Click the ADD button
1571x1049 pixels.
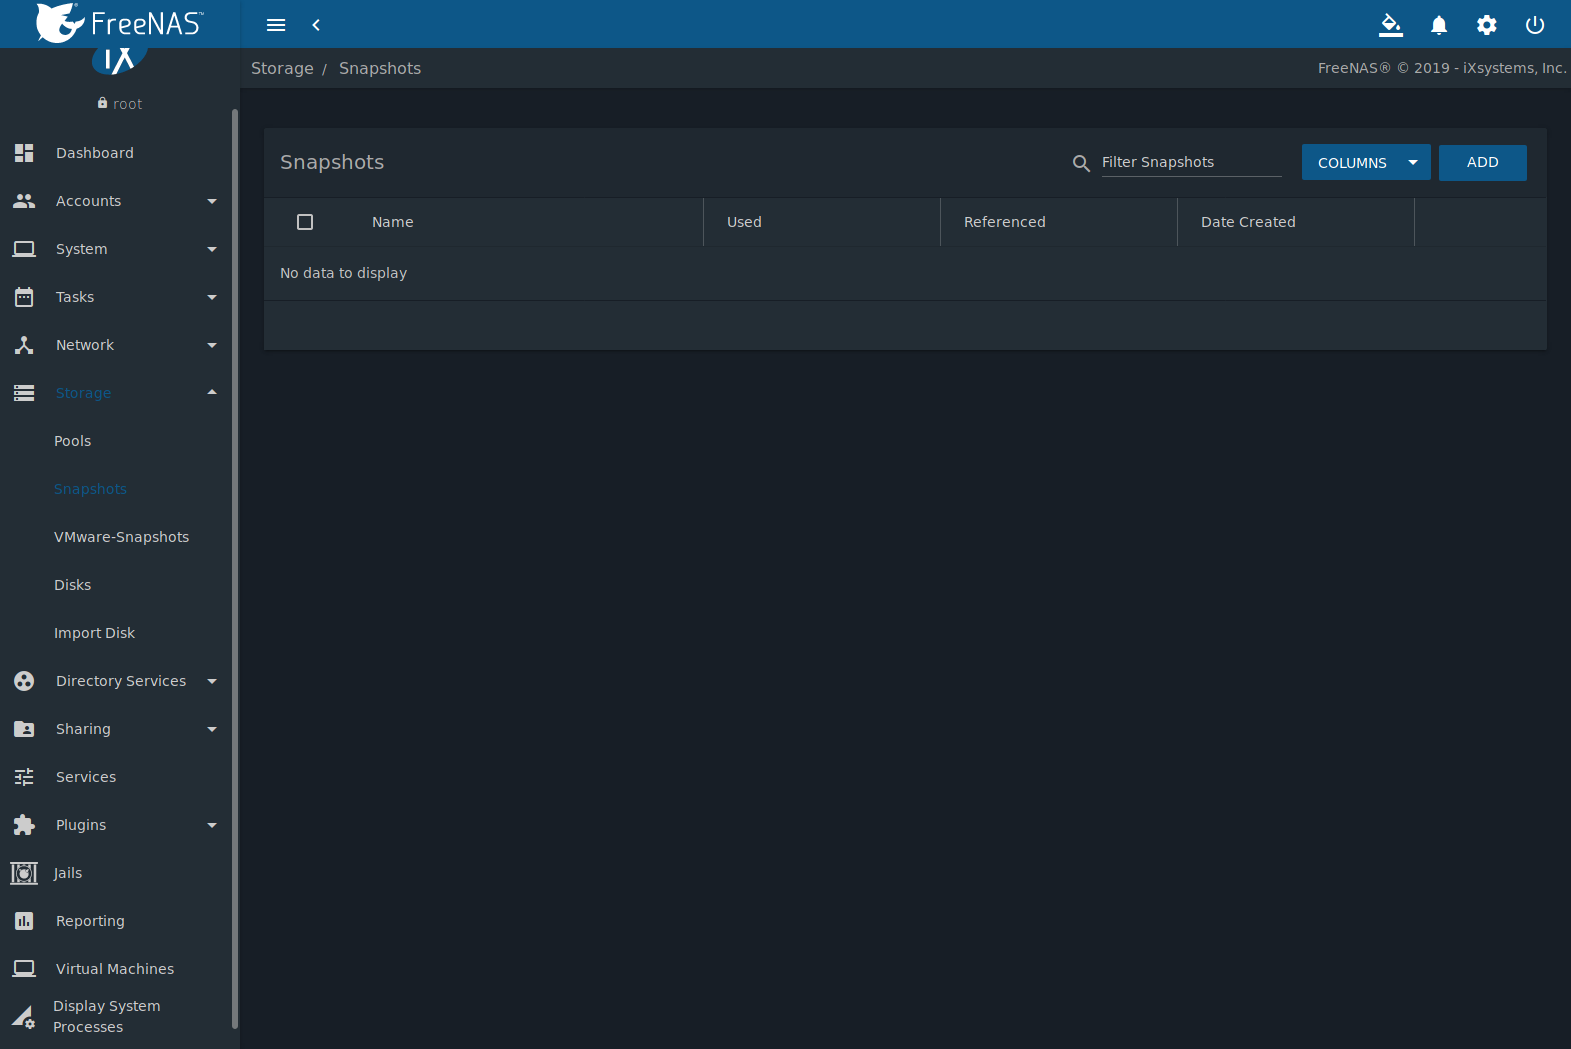click(x=1482, y=163)
